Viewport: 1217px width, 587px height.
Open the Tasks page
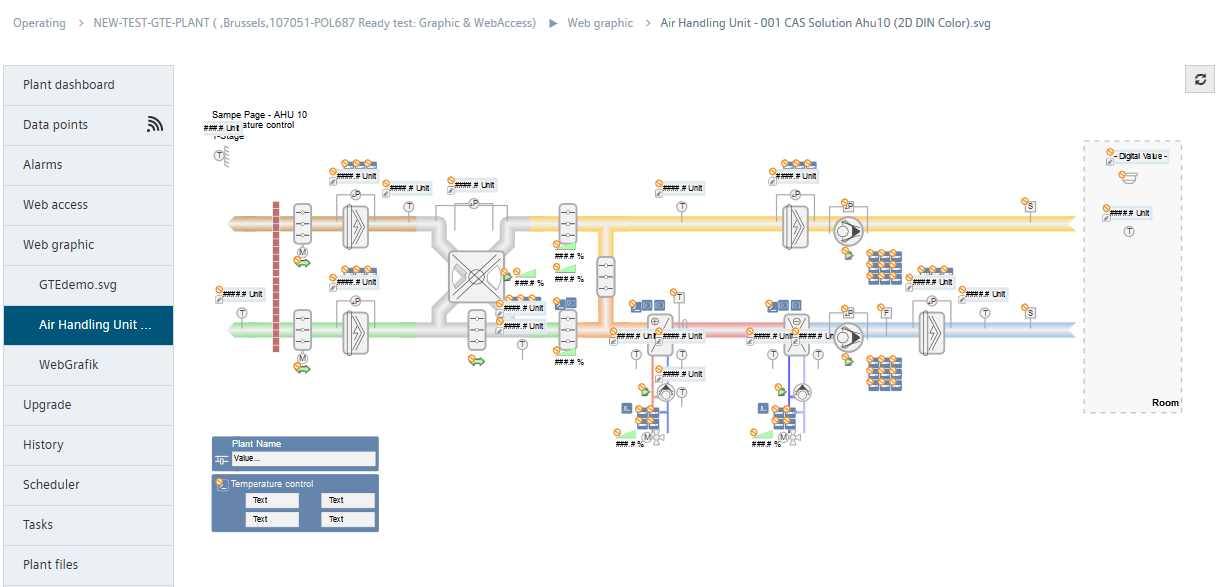88,525
